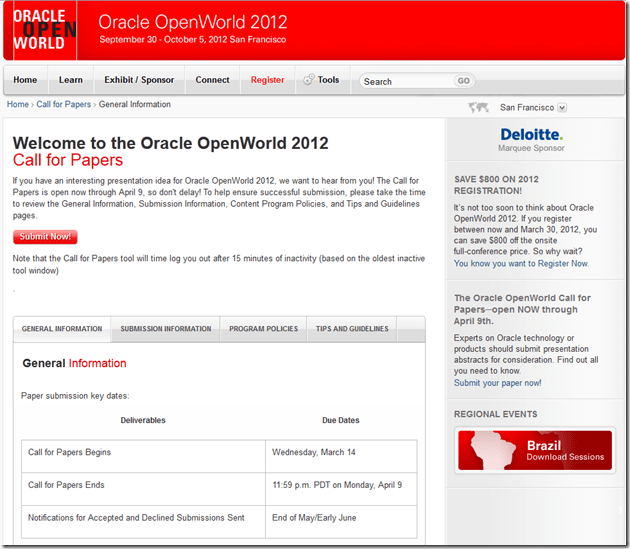Screen dimensions: 630x549
Task: Switch to the Program Policies tab
Action: pos(263,329)
